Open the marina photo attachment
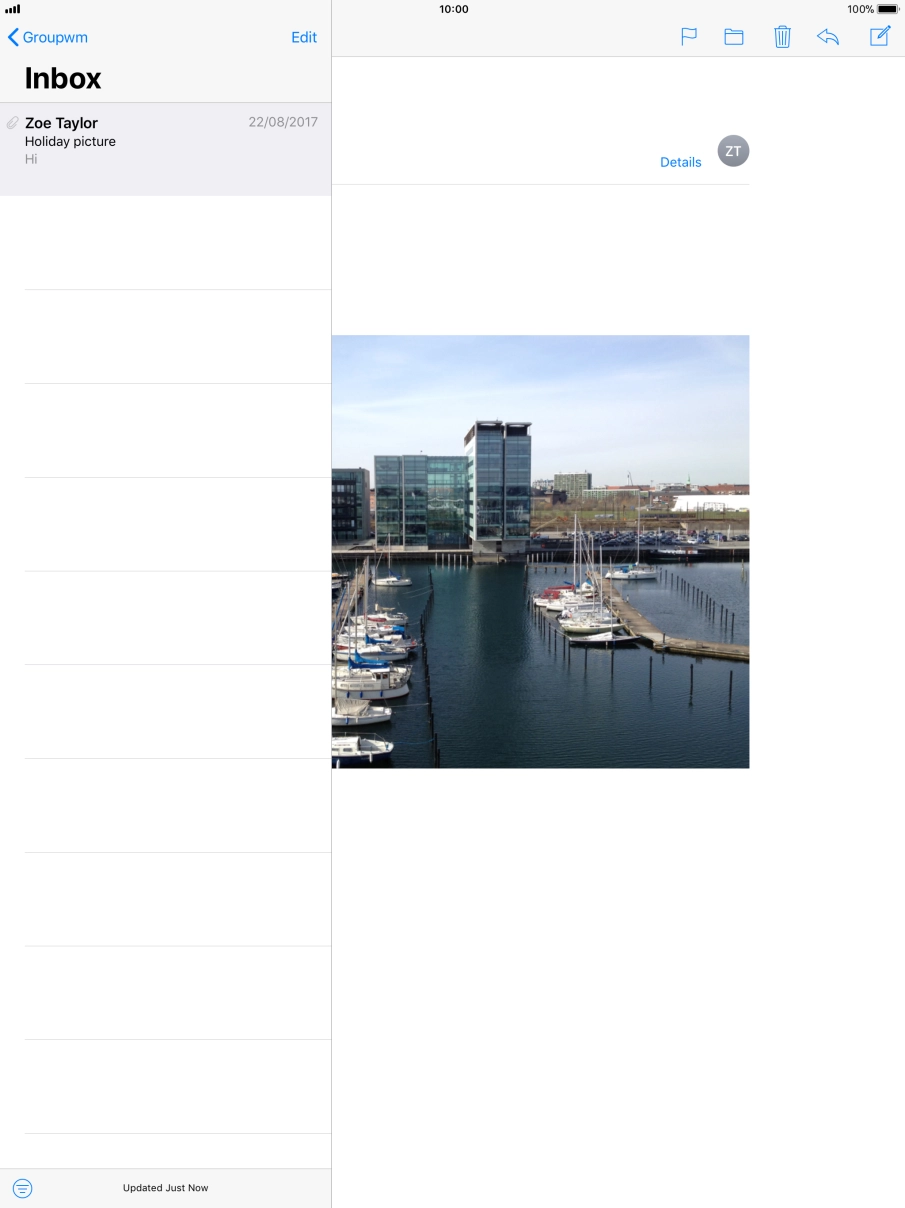 pyautogui.click(x=540, y=551)
